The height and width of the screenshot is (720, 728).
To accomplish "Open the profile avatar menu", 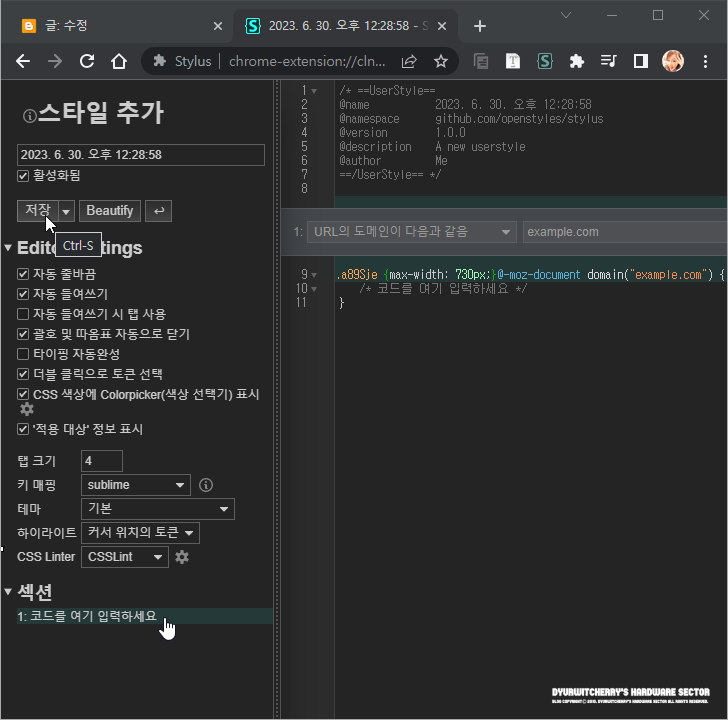I will pyautogui.click(x=673, y=61).
